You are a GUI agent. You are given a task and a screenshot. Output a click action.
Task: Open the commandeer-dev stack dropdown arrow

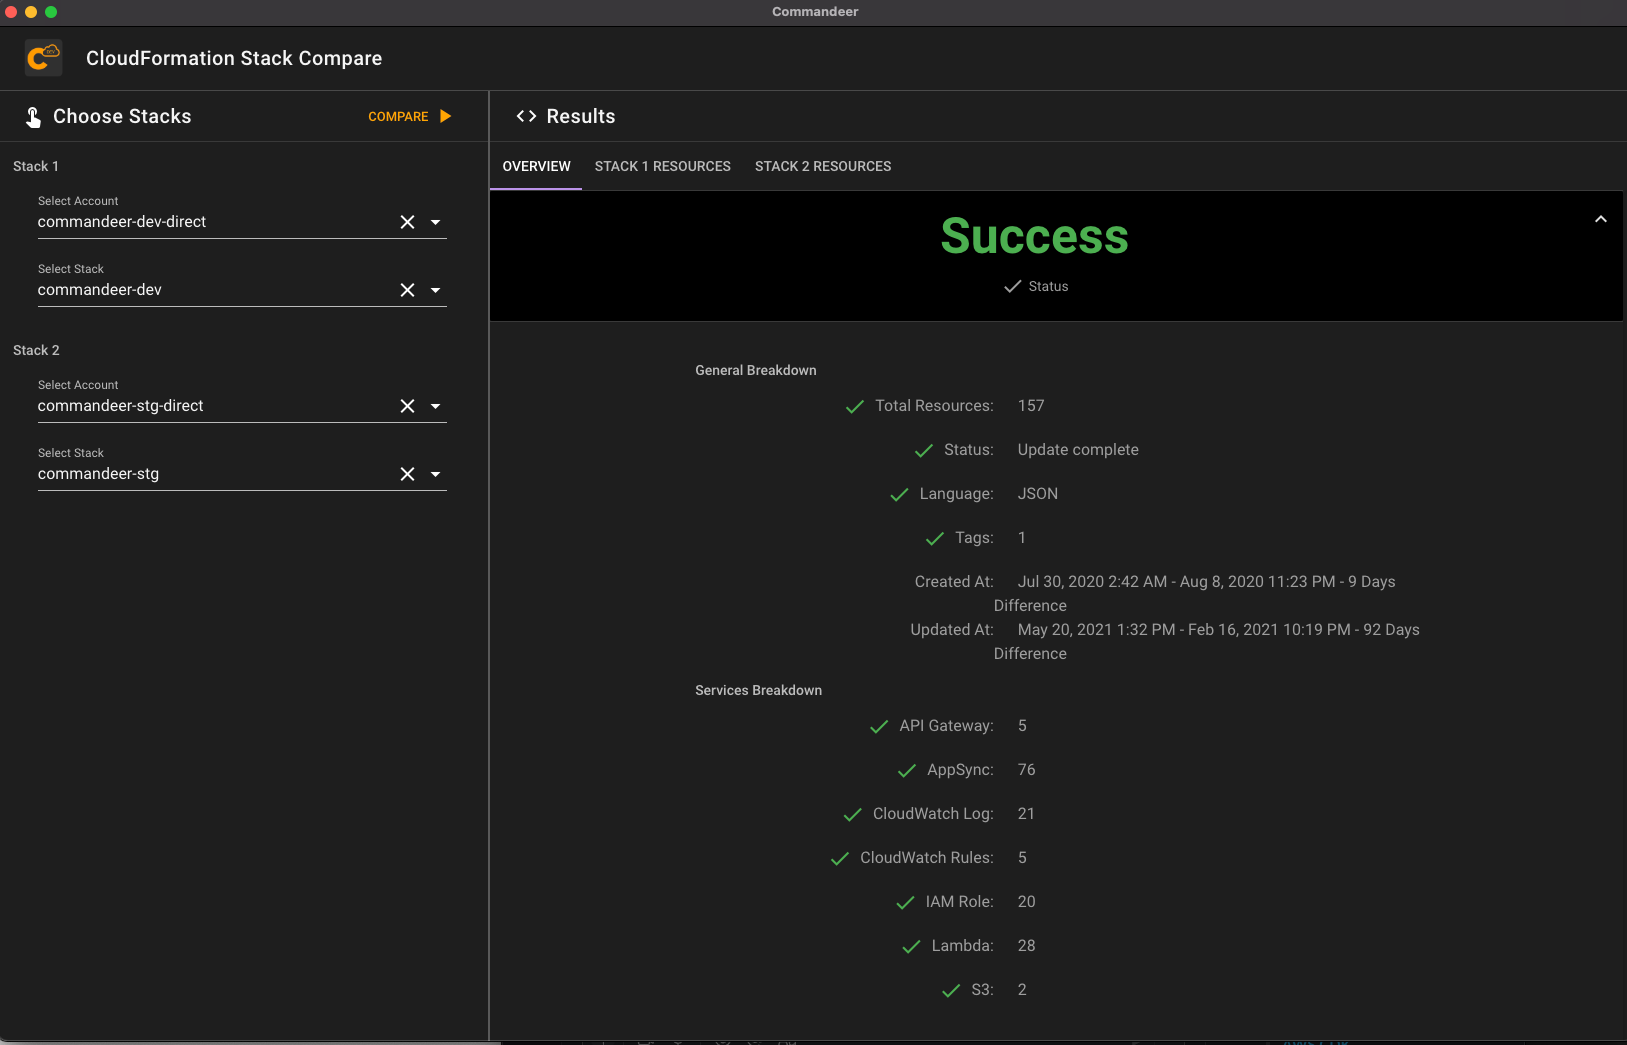435,290
